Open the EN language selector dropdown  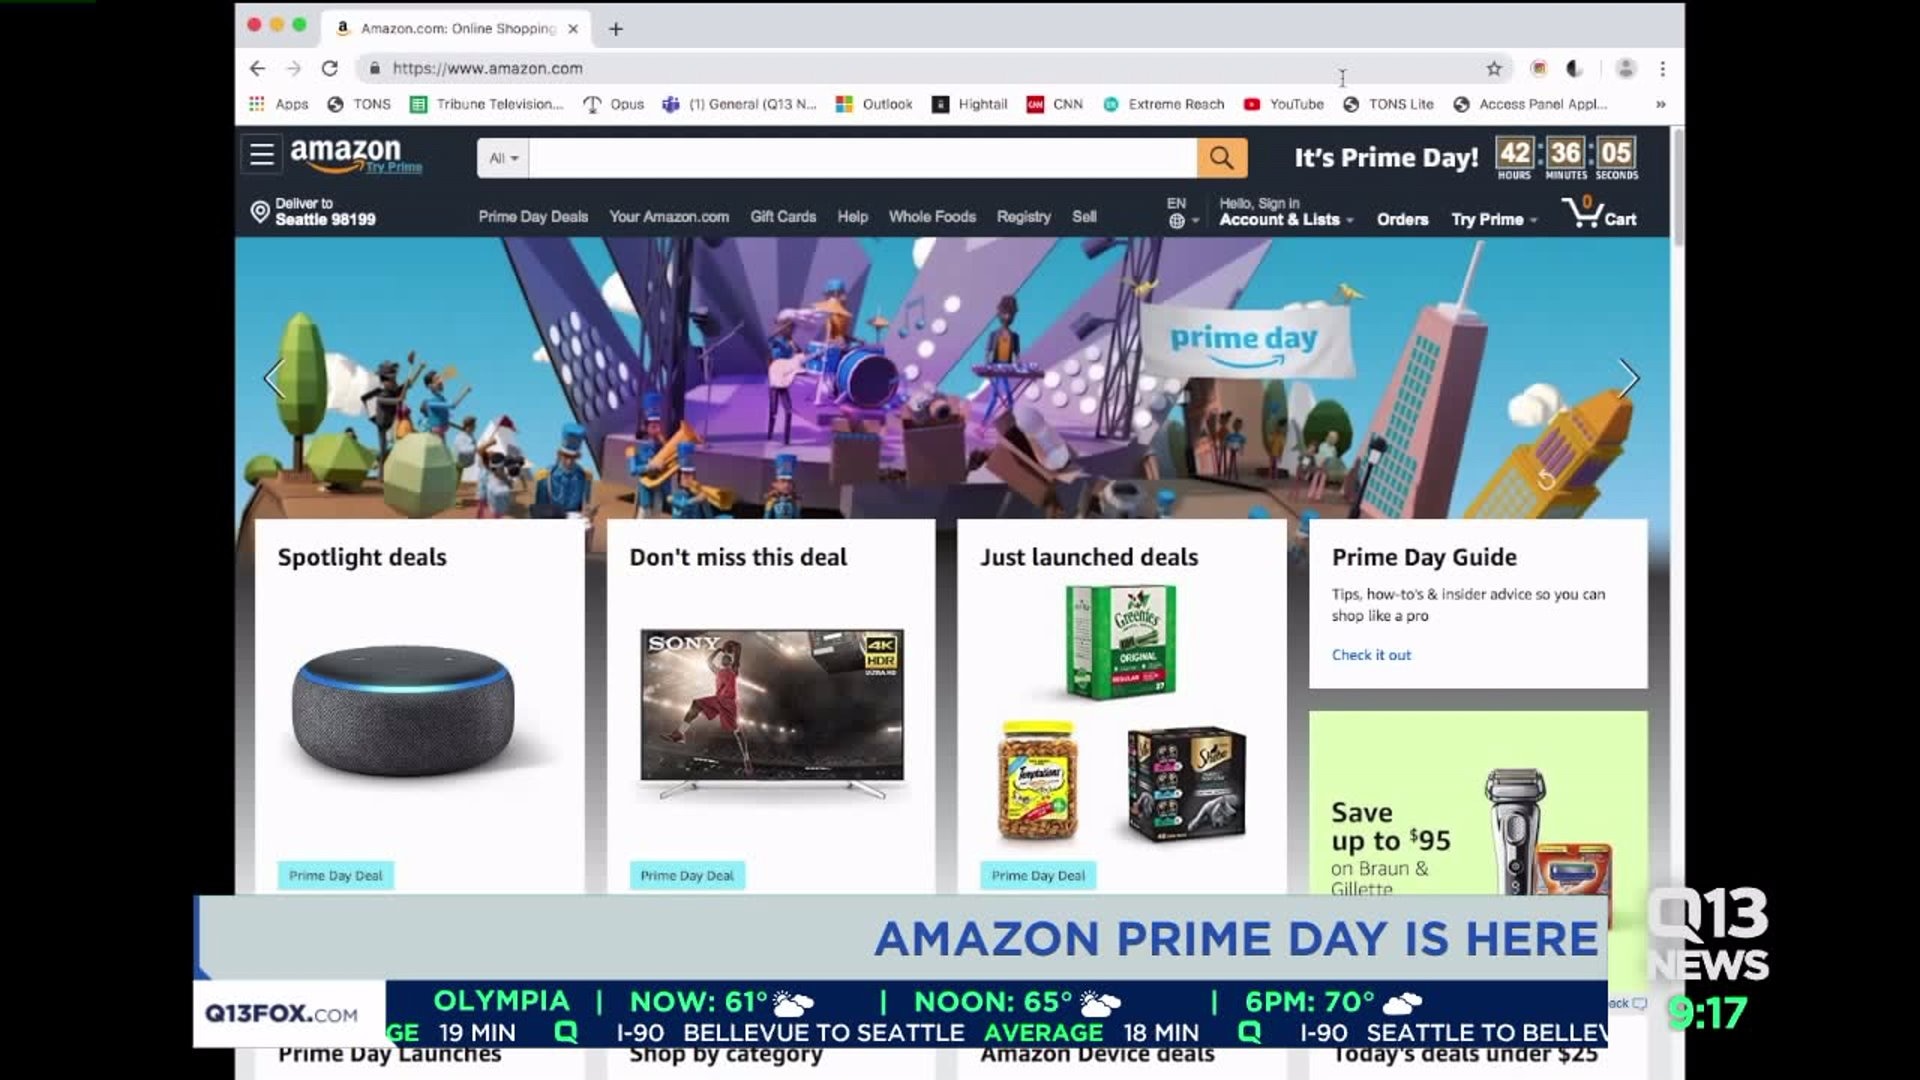1182,213
